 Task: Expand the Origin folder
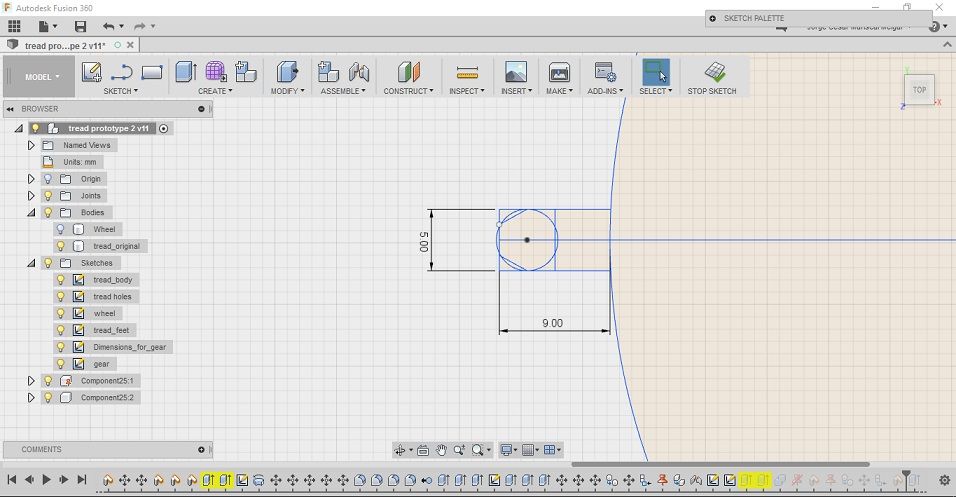31,179
